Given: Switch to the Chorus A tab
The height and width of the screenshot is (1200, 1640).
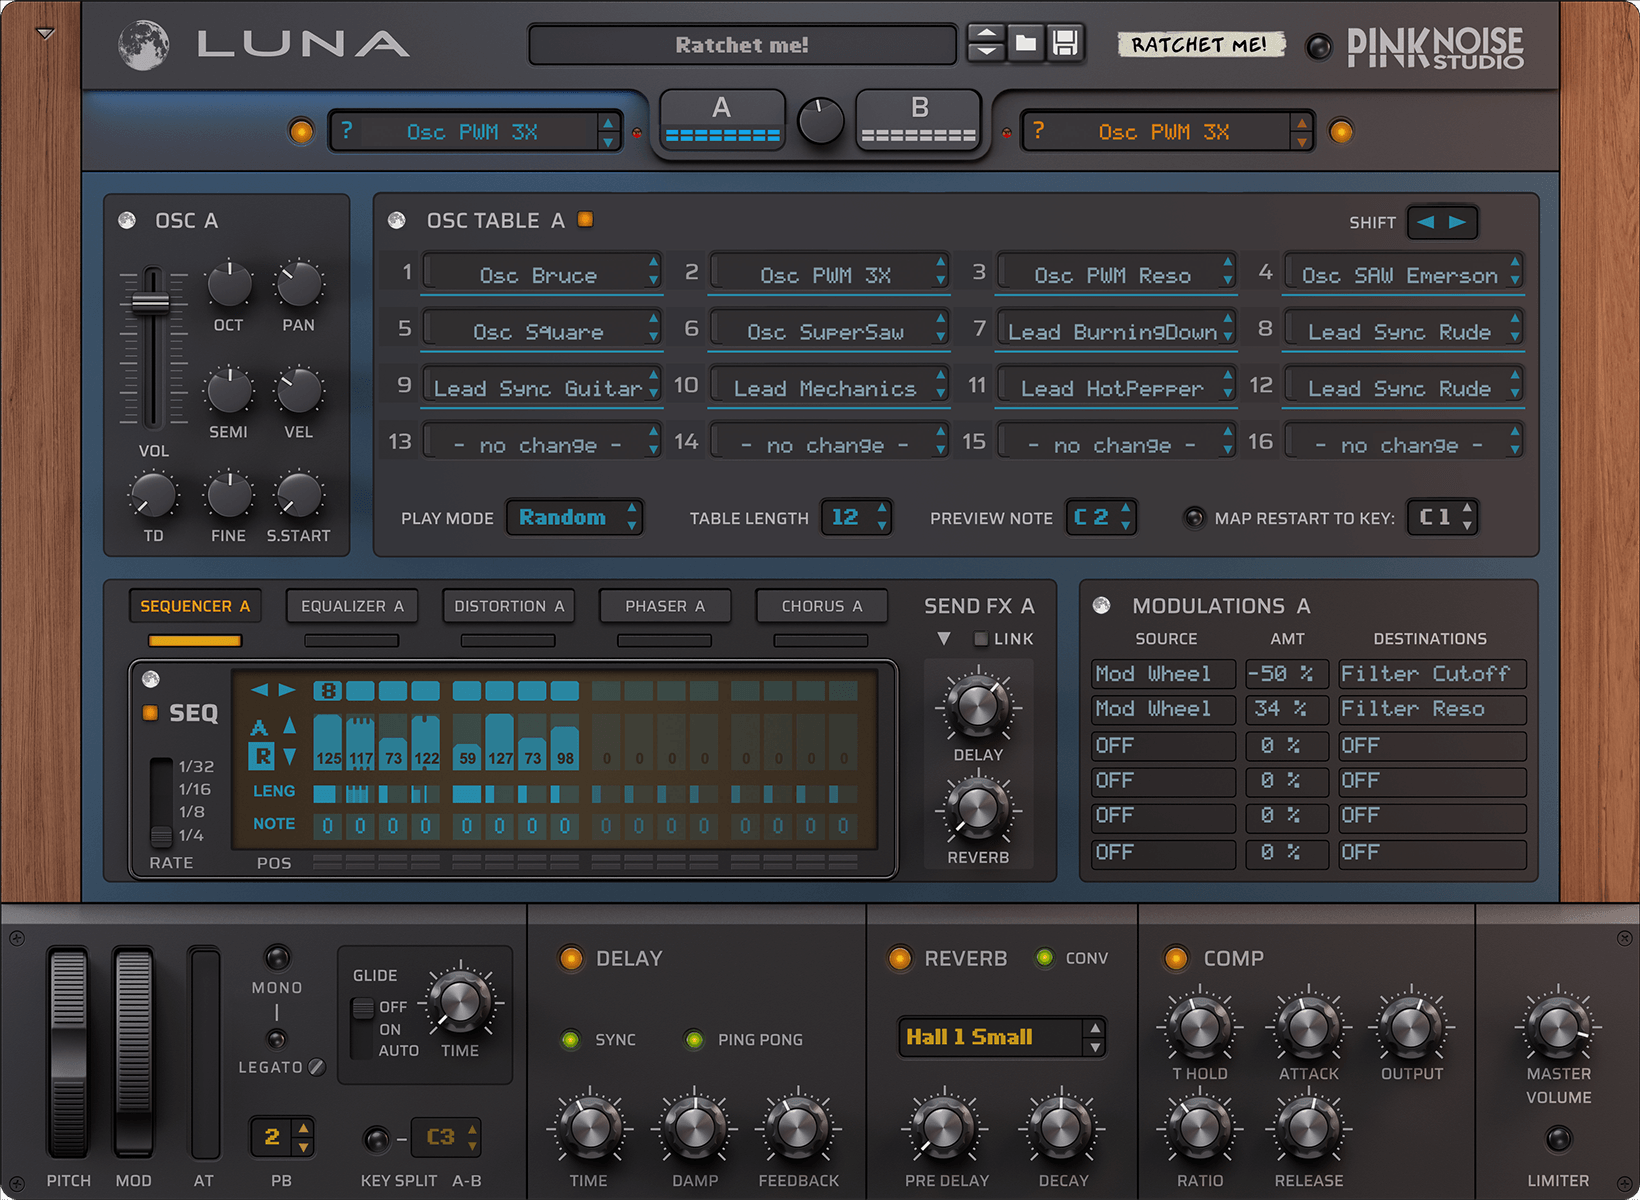Looking at the screenshot, I should (821, 606).
